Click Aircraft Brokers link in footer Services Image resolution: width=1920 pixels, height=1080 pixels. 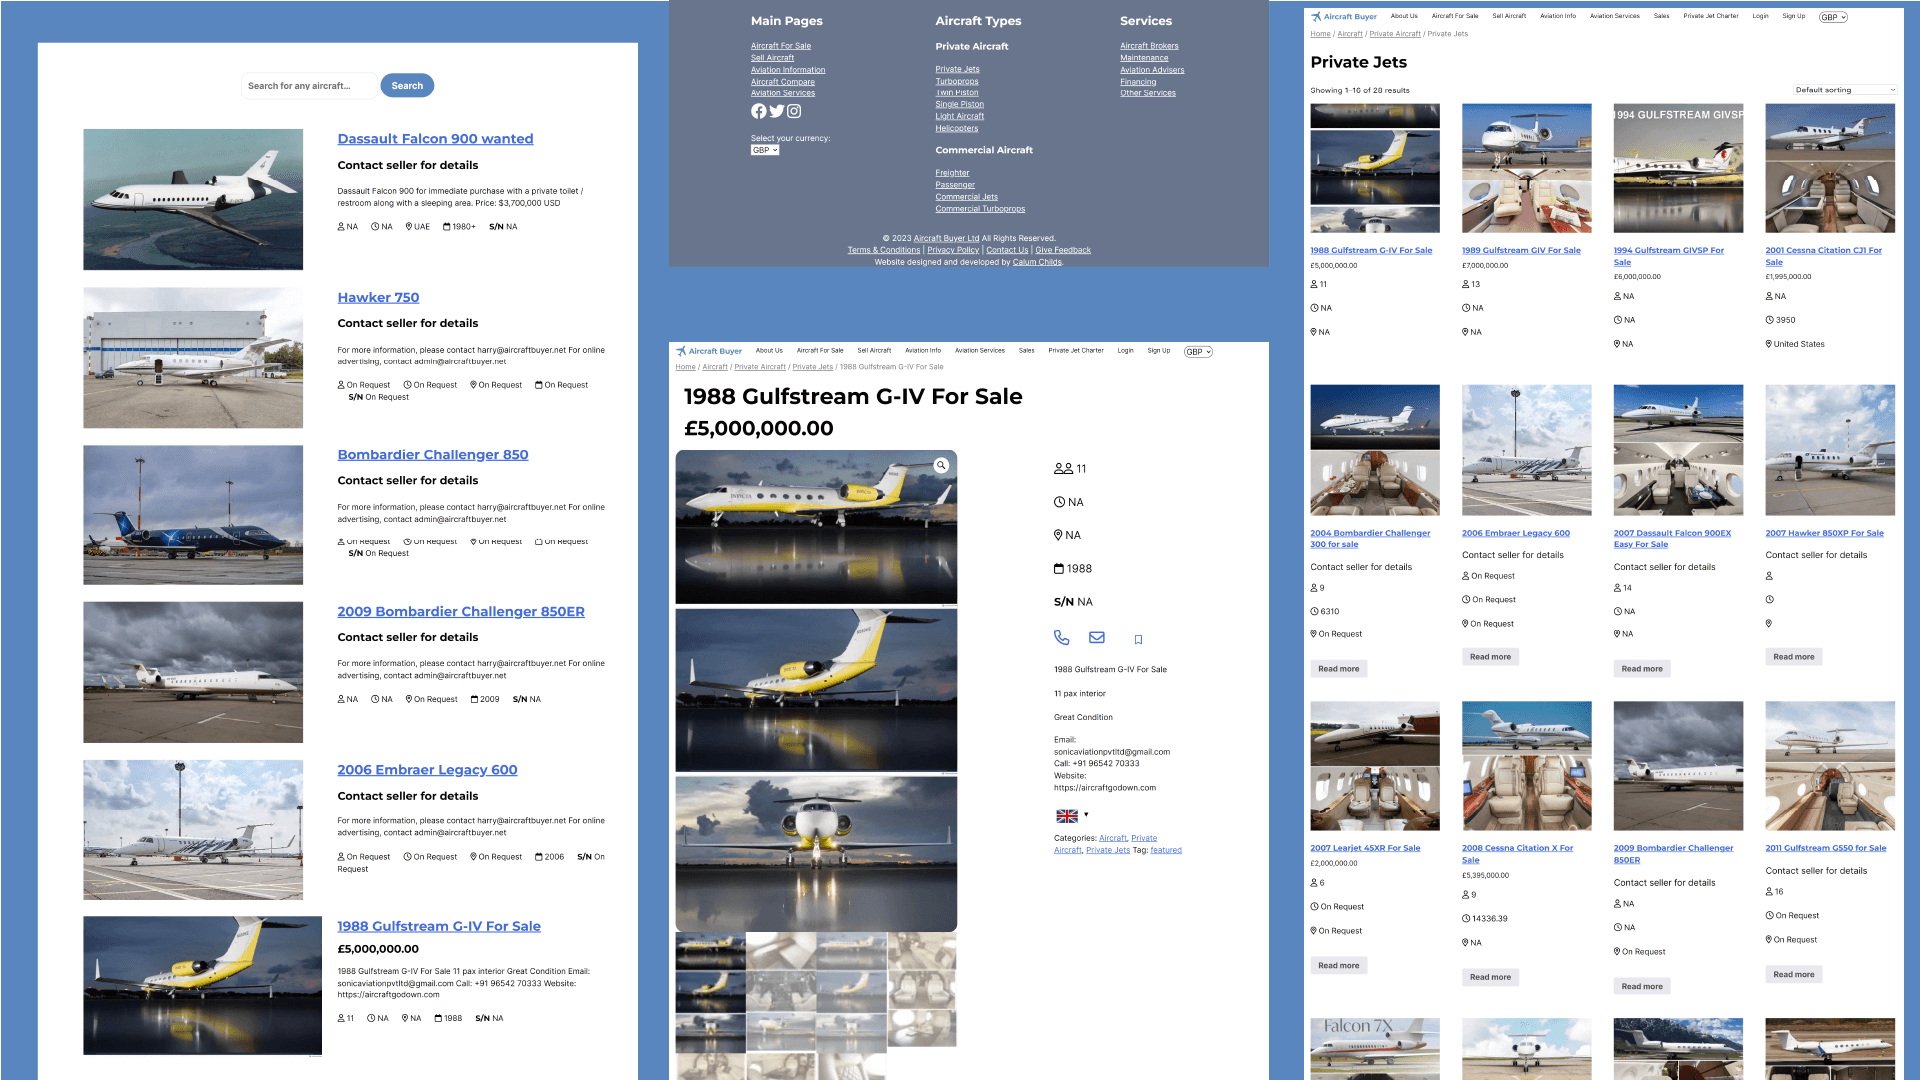tap(1149, 46)
